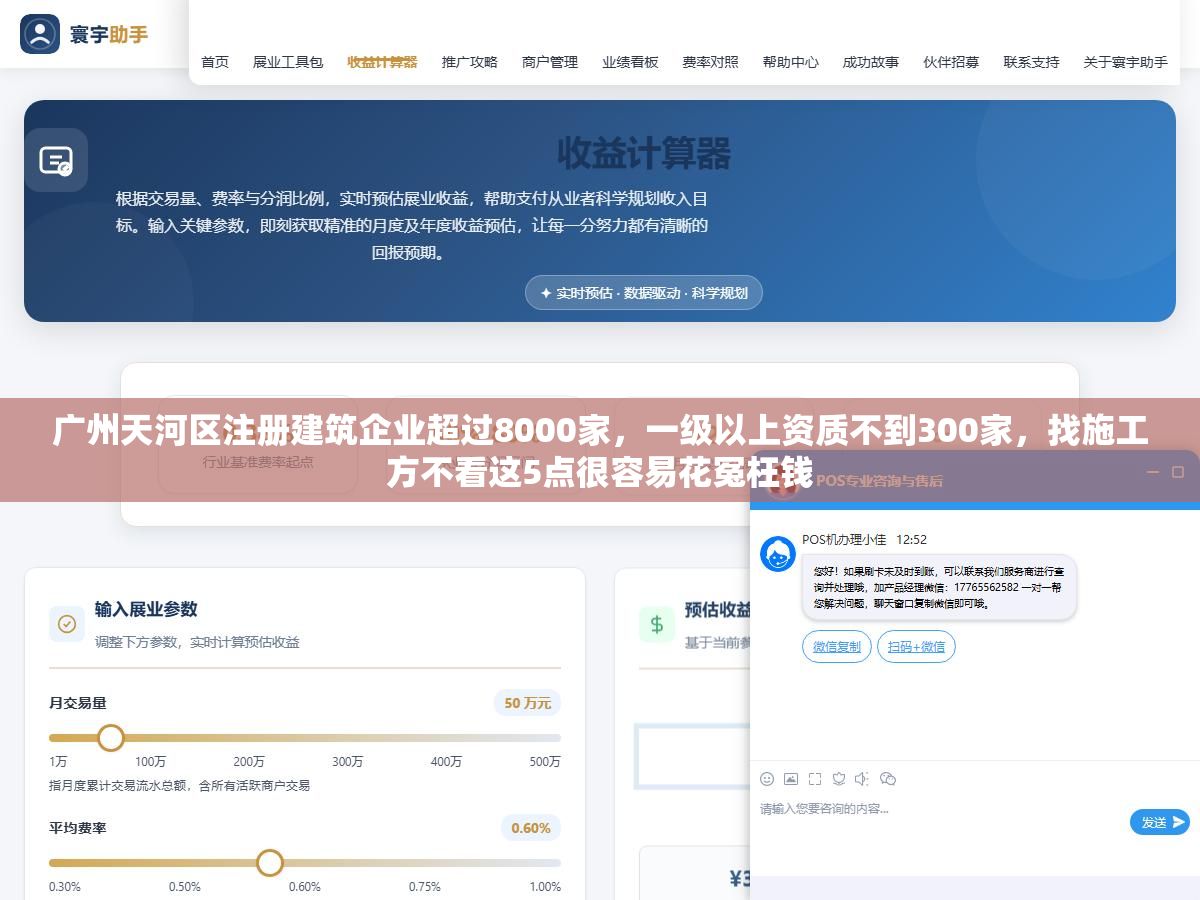The width and height of the screenshot is (1200, 900).
Task: Click the send-image icon in chat toolbar
Action: [x=791, y=778]
